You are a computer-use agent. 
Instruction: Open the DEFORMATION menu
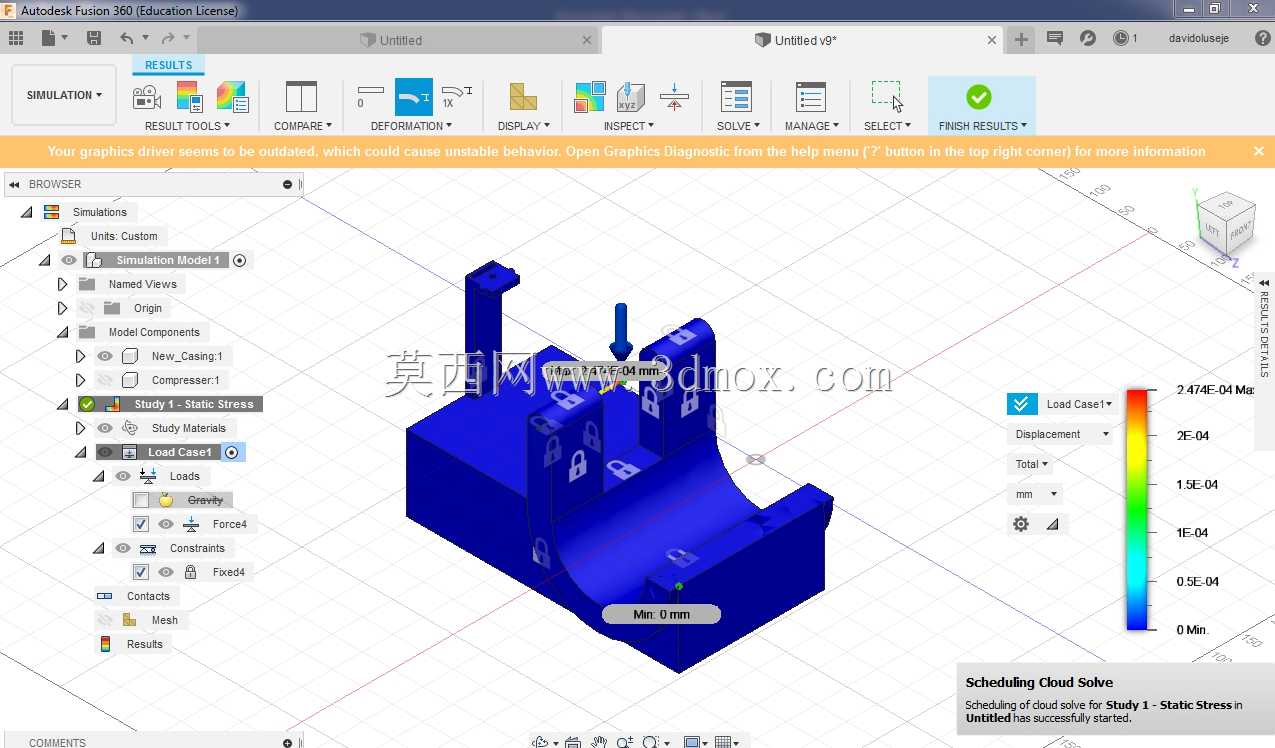coord(411,126)
